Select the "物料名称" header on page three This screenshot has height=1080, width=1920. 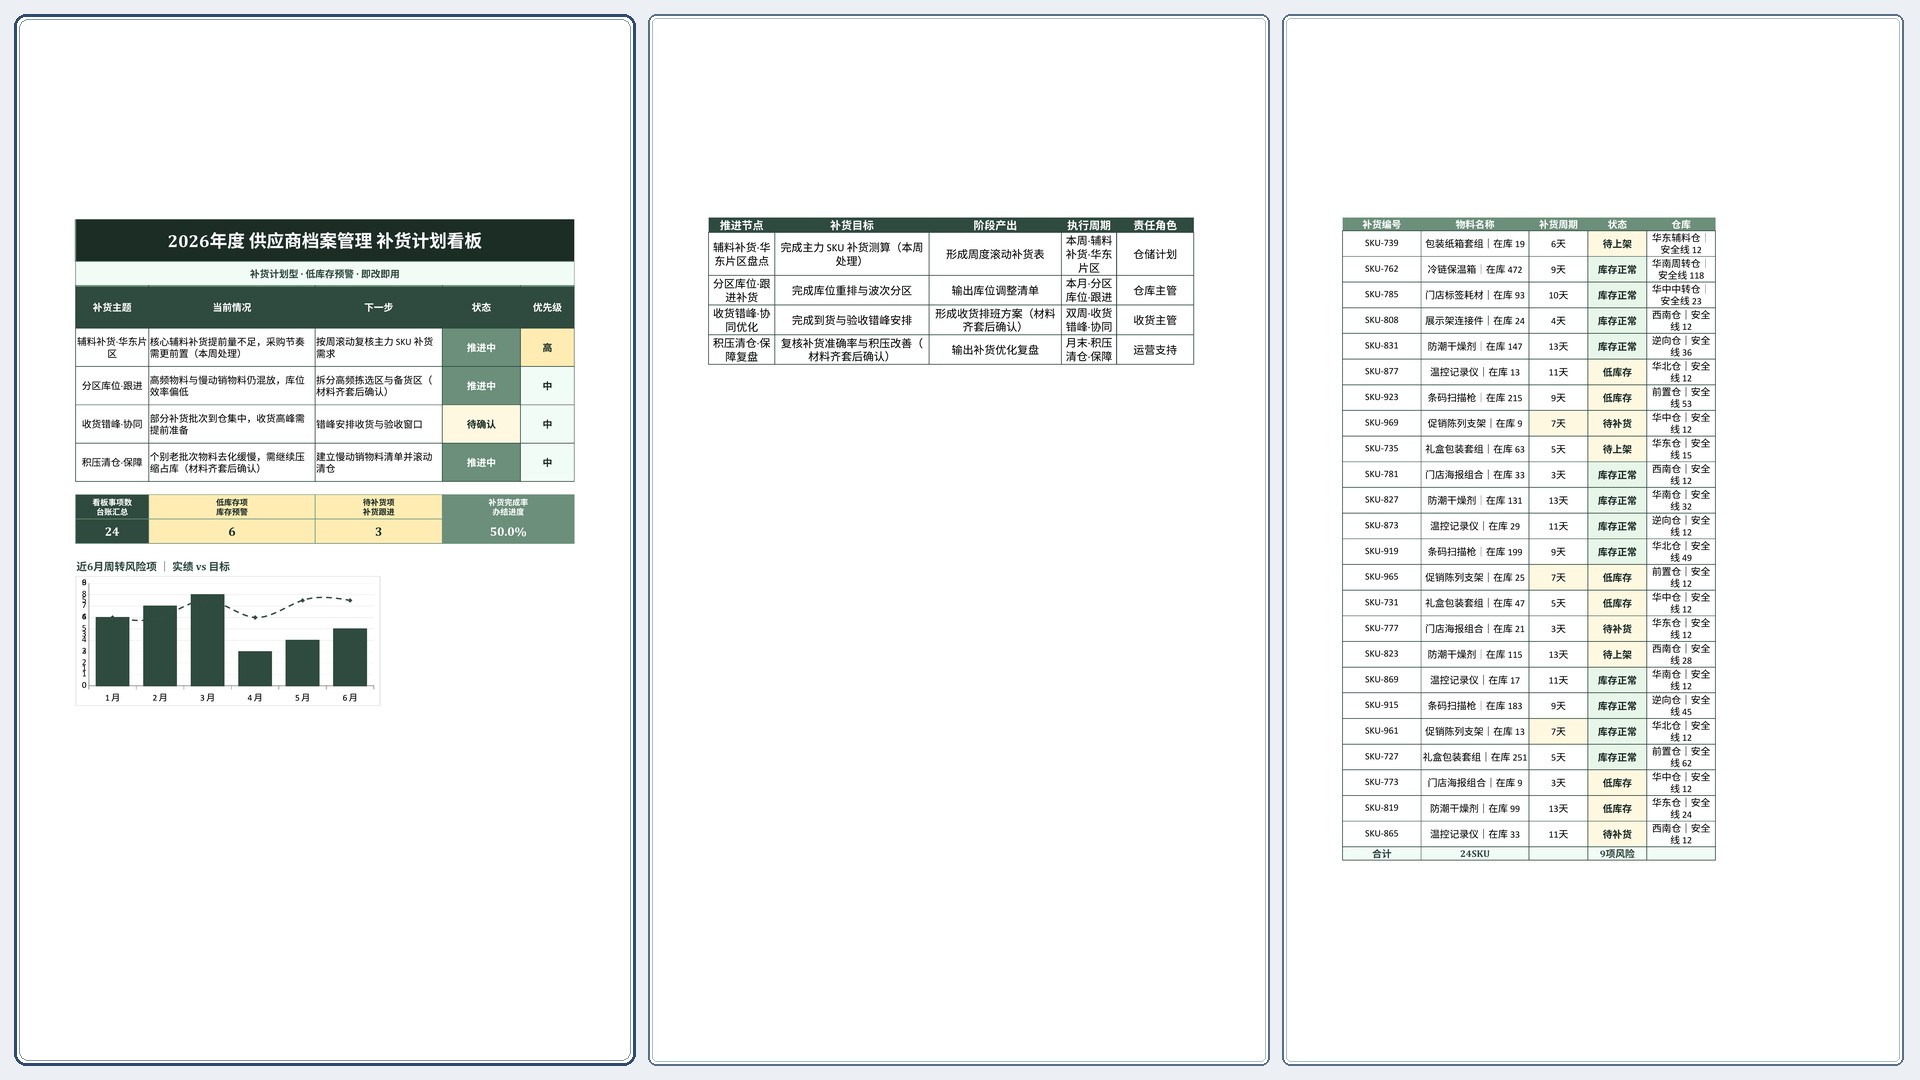1475,225
